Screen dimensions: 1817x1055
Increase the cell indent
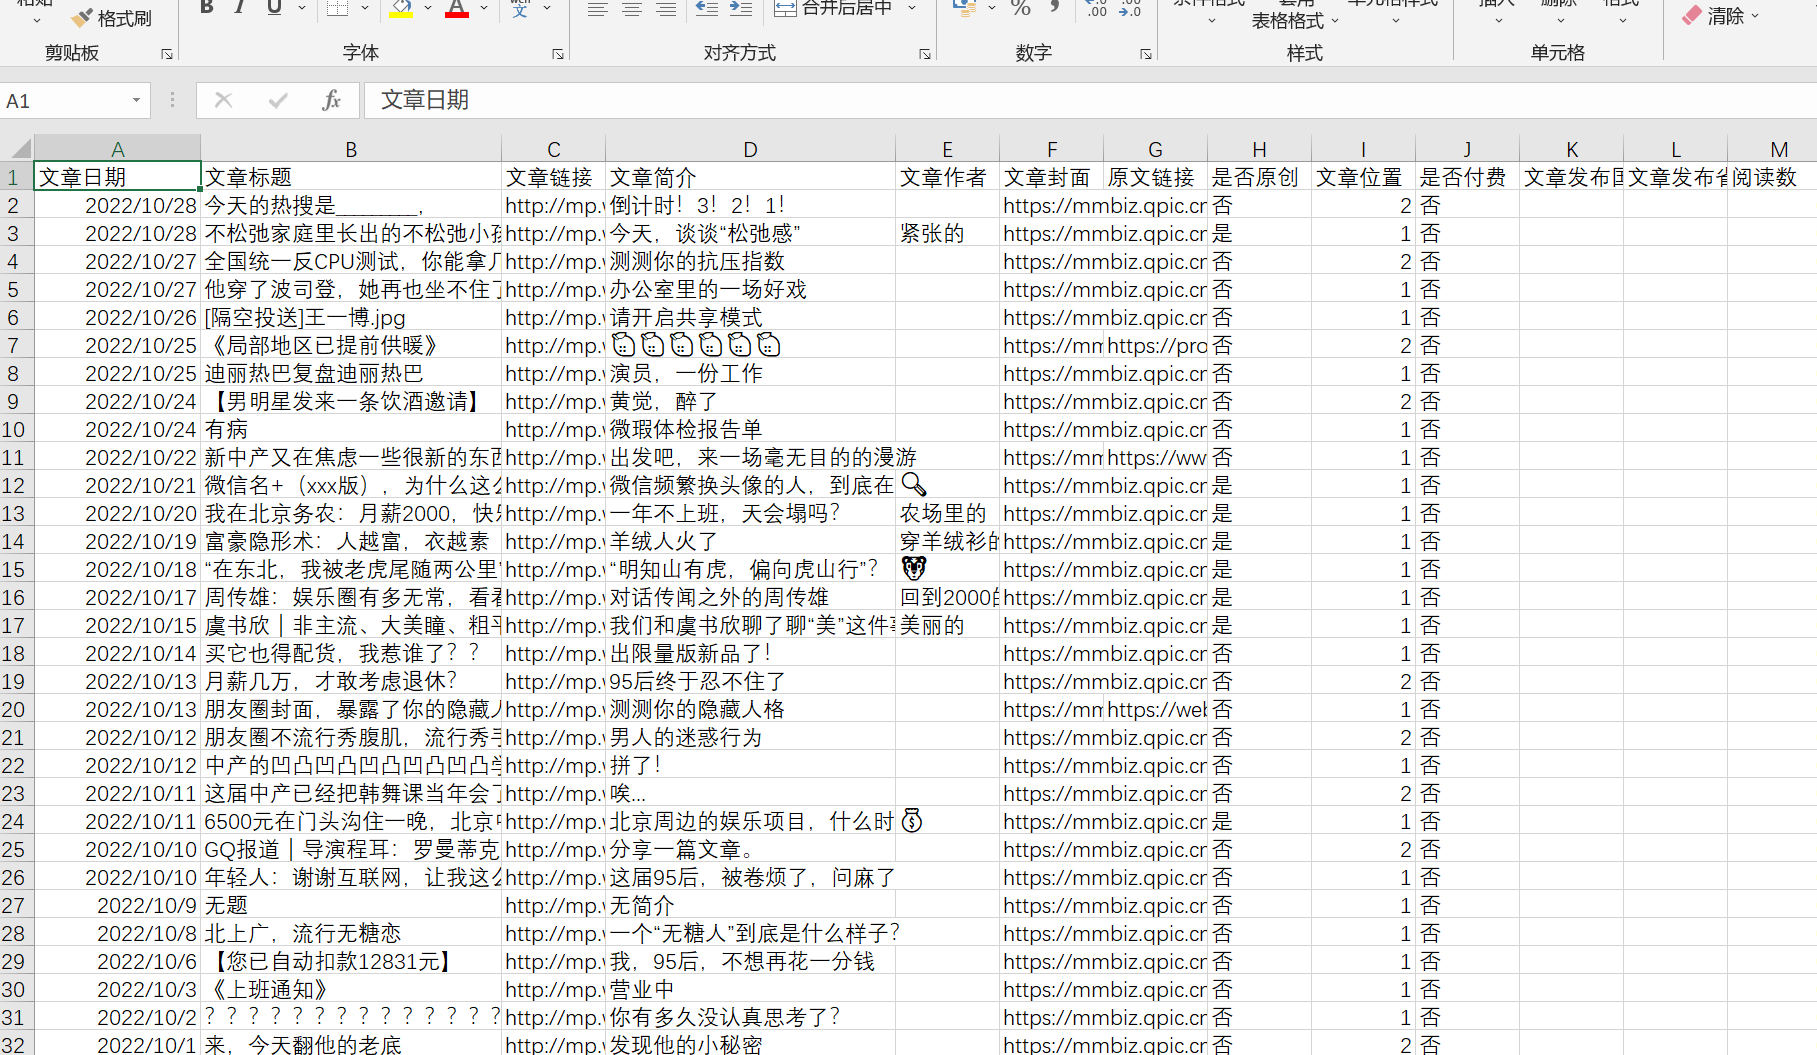(741, 8)
